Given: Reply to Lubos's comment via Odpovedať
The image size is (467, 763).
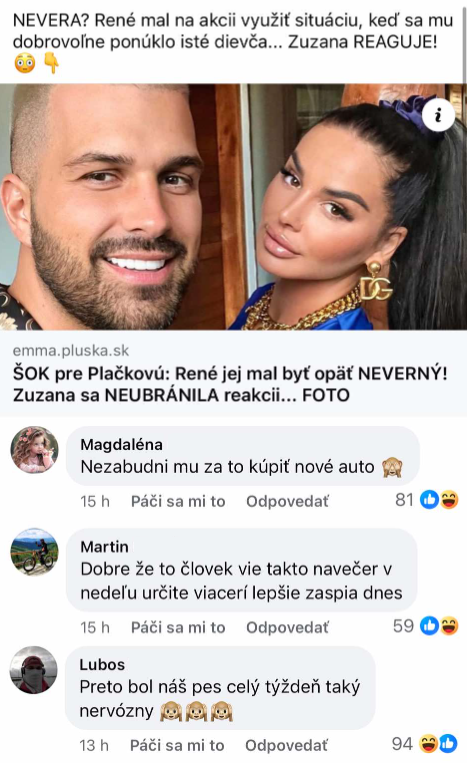Looking at the screenshot, I should 287,745.
